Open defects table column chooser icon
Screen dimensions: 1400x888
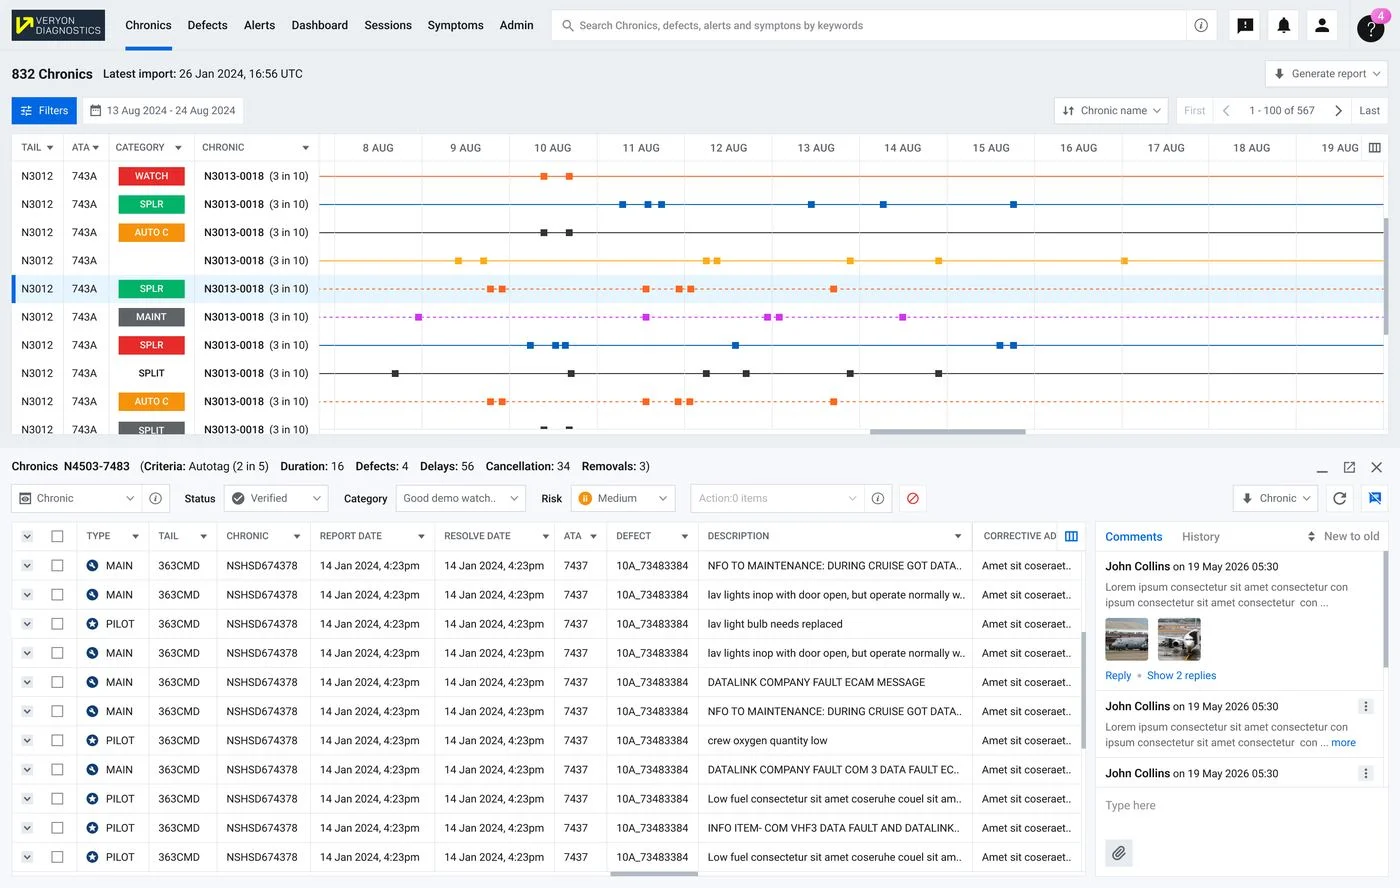[1071, 536]
